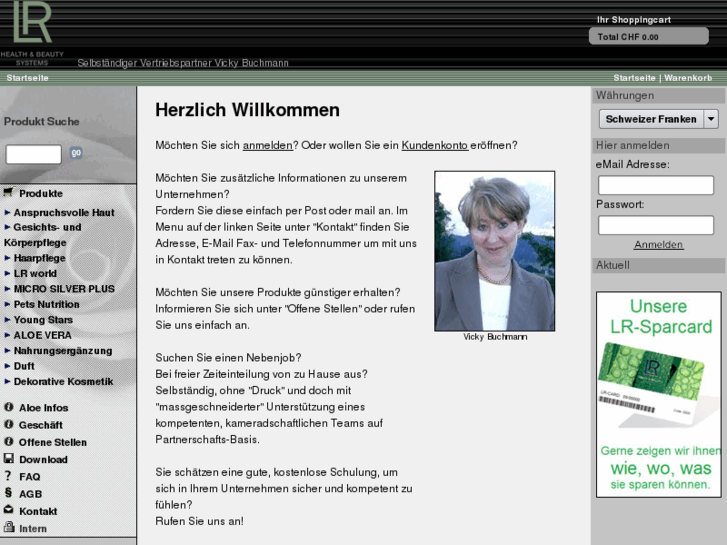Click the arrow bullet before Duft
The image size is (727, 545).
coord(7,366)
